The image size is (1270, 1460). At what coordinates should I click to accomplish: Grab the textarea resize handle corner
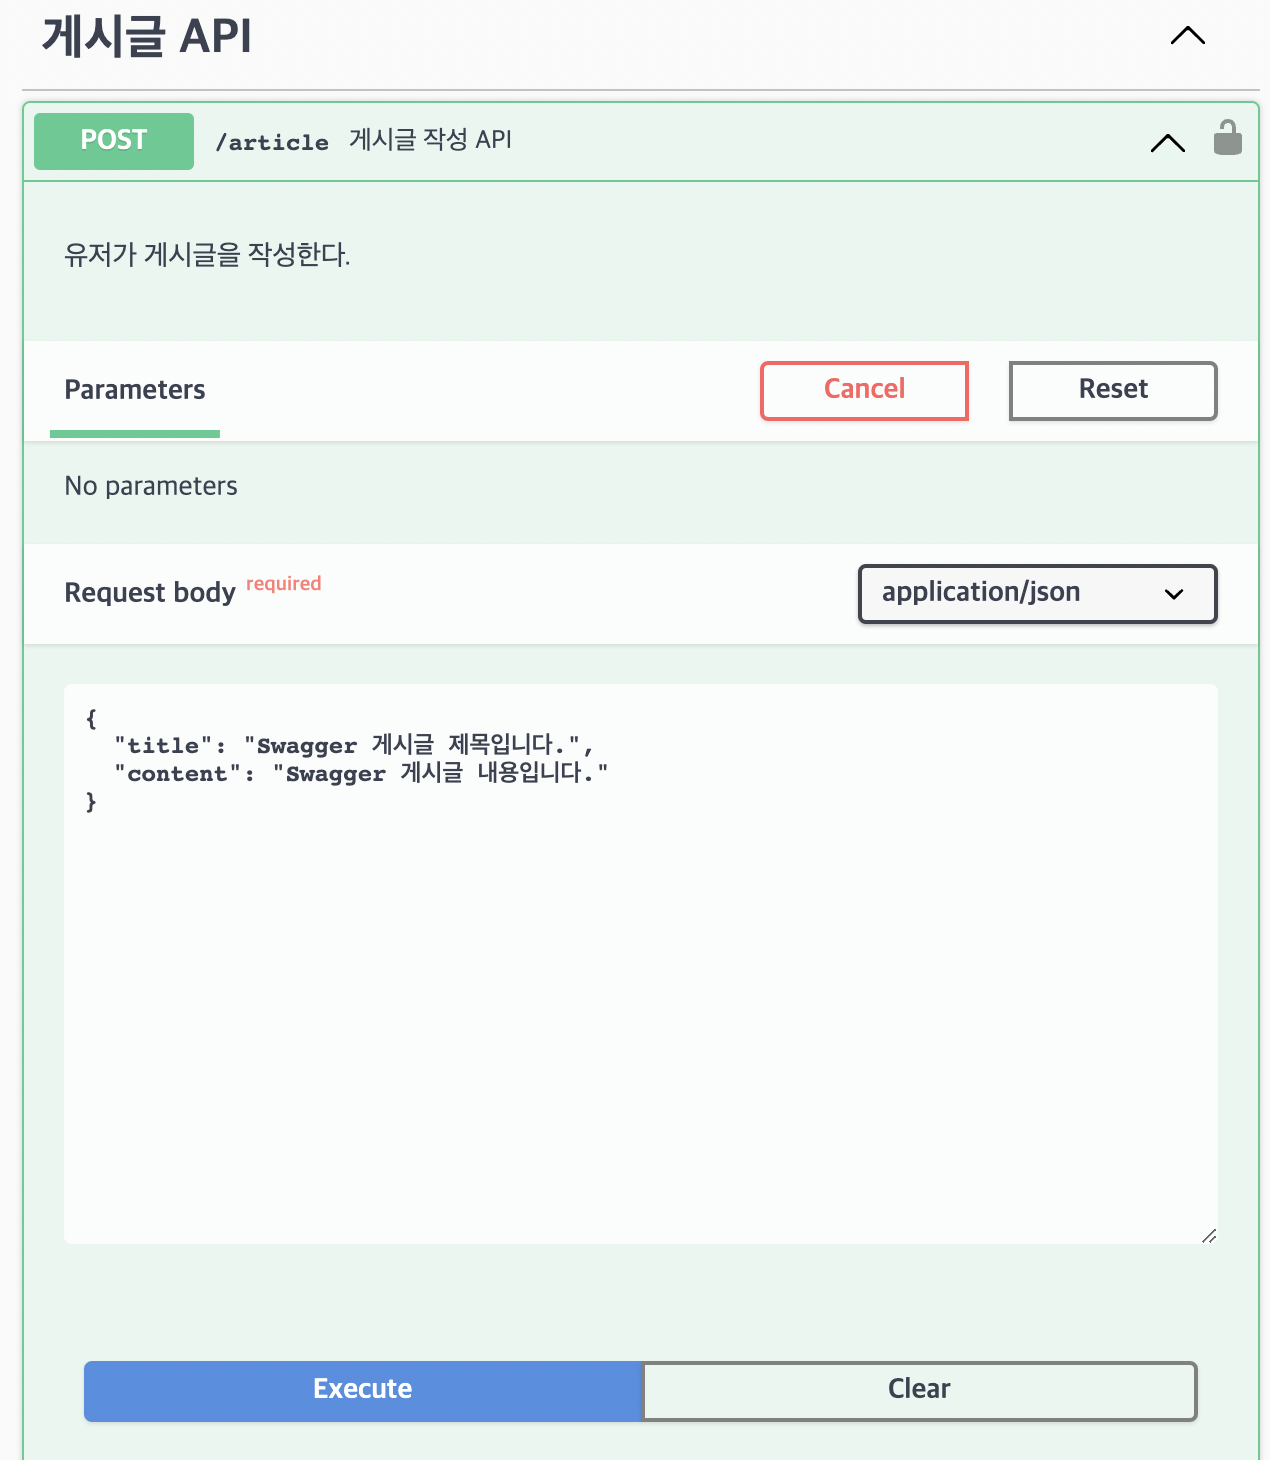point(1209,1236)
